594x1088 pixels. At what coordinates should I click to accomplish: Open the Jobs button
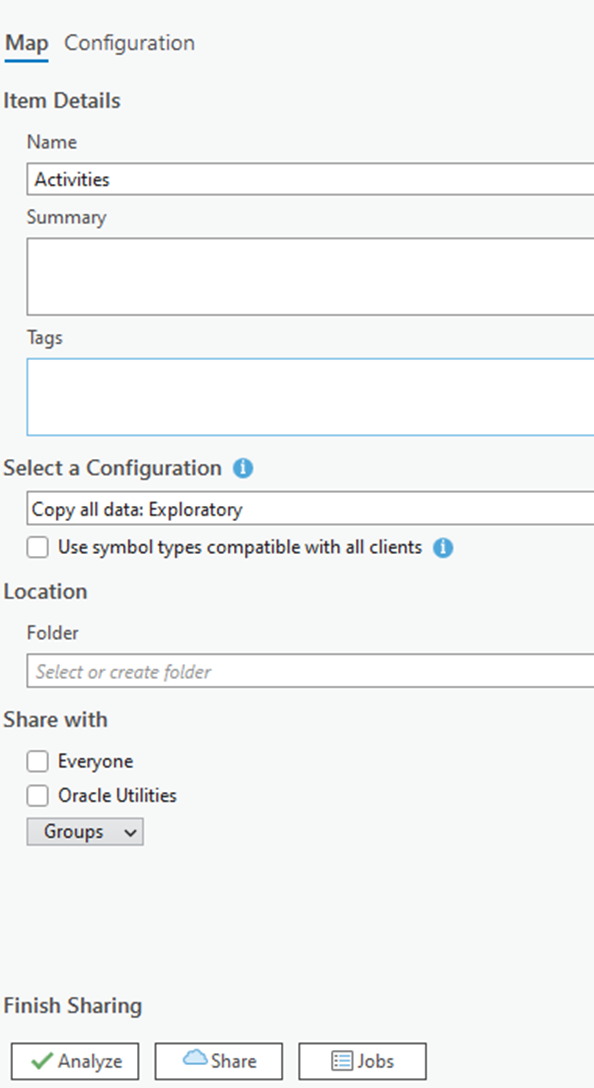click(362, 1062)
